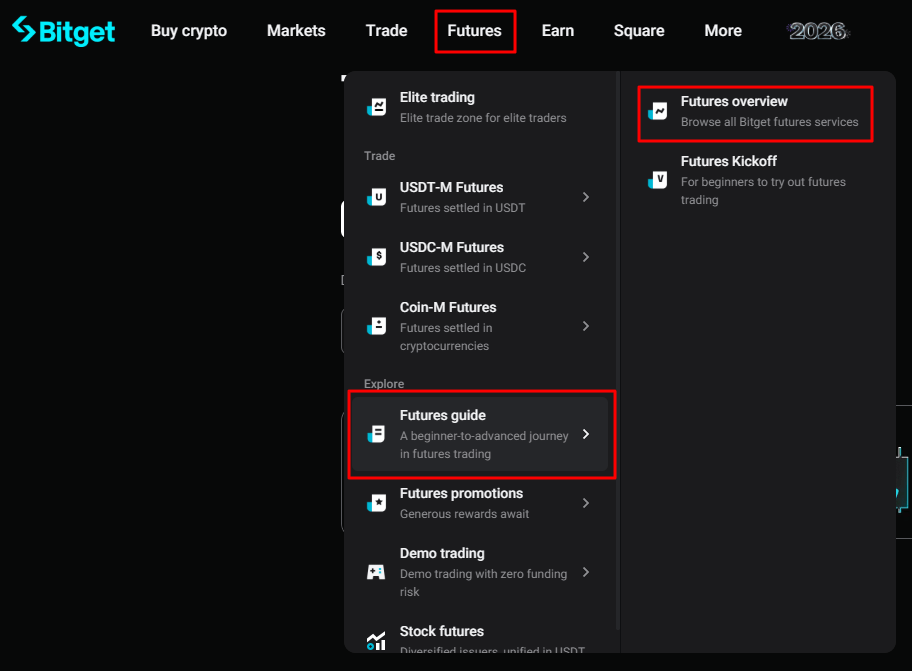Open Futures promotions title
Viewport: 912px width, 671px height.
[461, 493]
